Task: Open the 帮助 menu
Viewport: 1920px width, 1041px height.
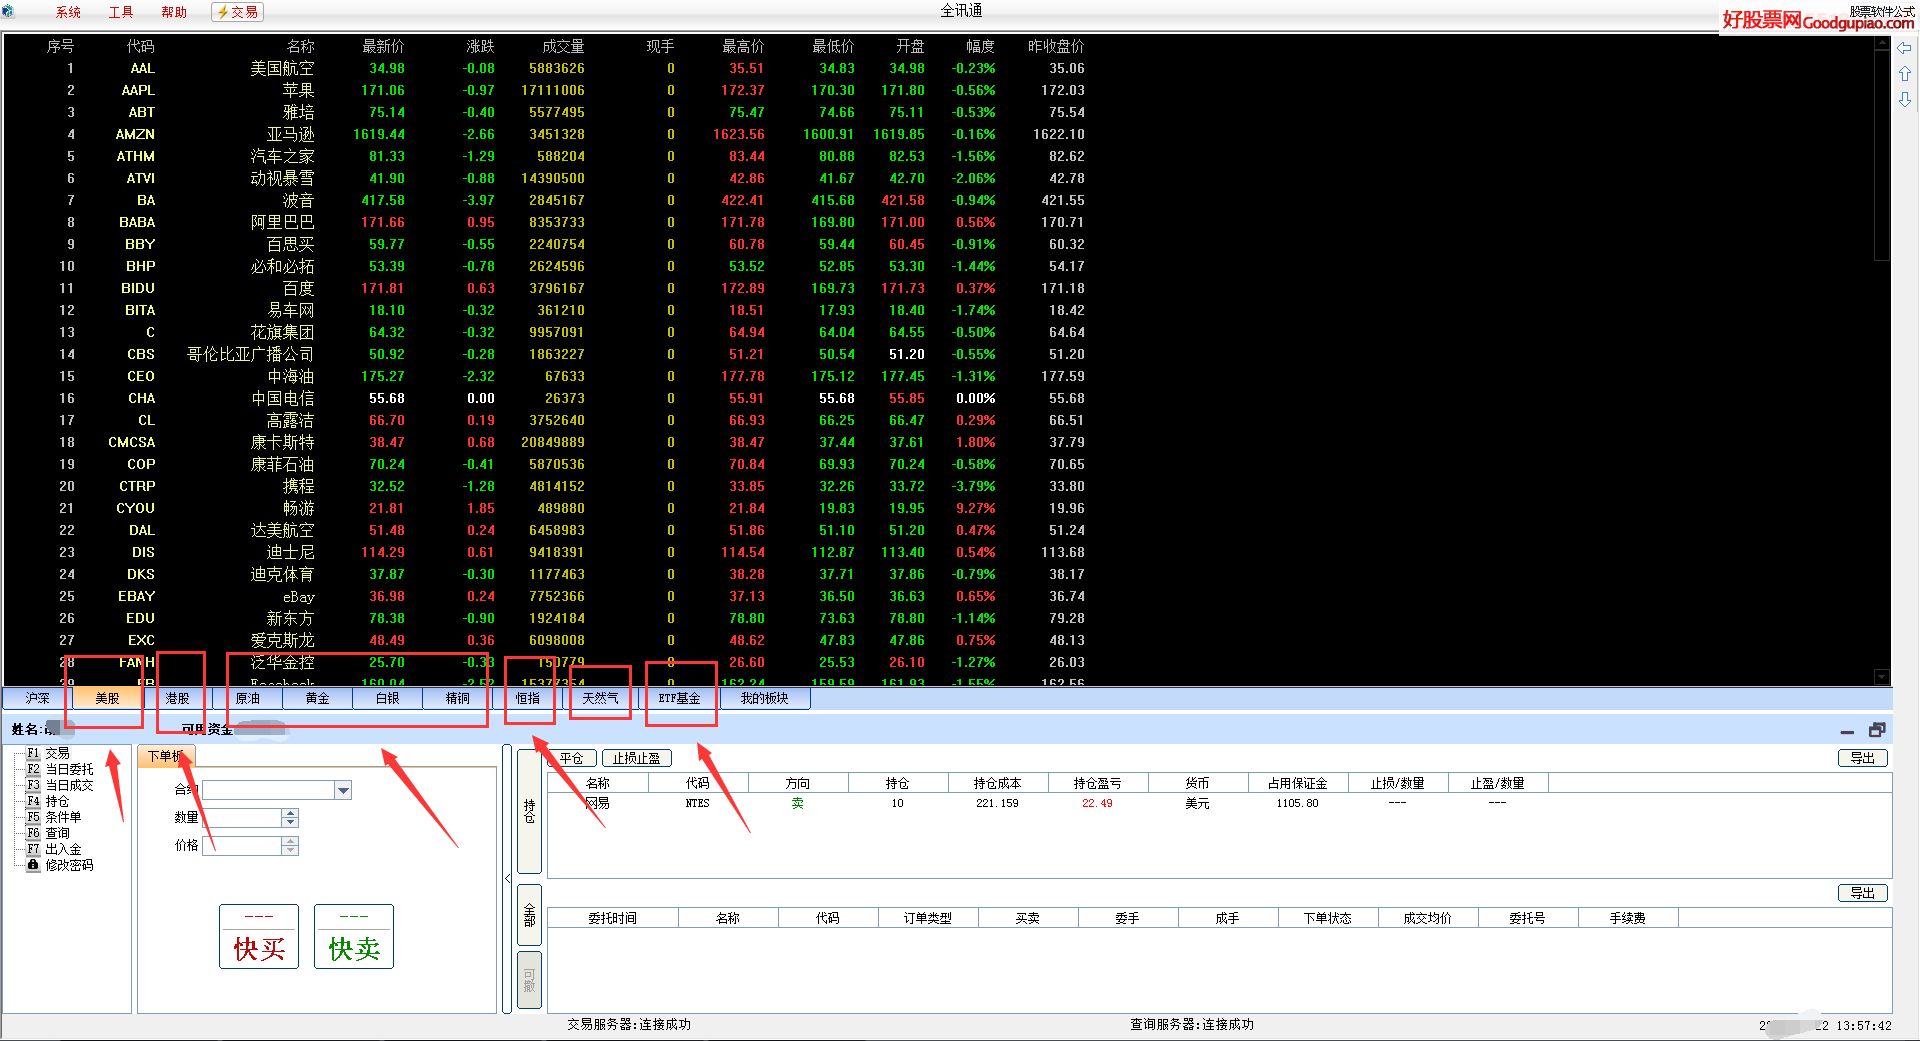Action: pos(174,12)
